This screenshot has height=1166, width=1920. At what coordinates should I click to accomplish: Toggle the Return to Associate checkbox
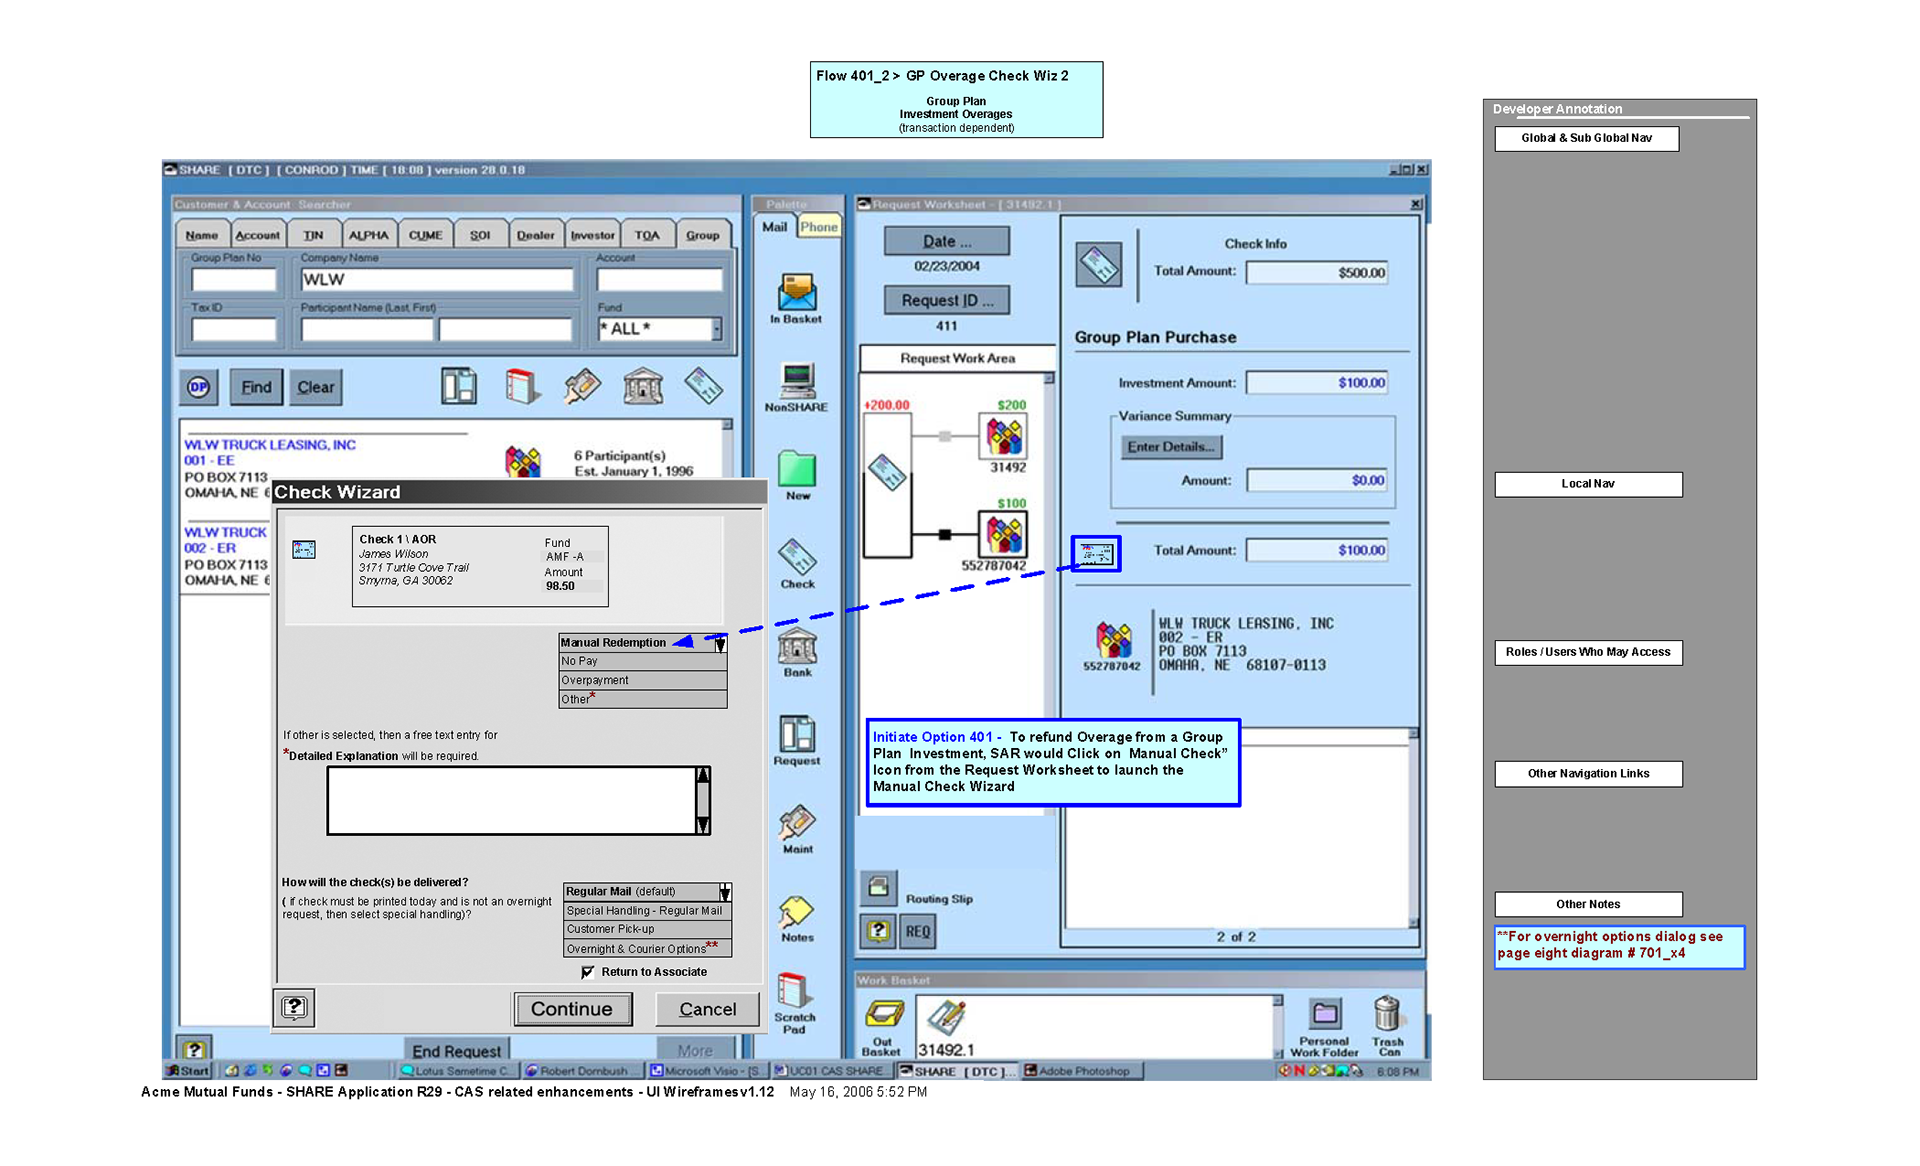pos(588,972)
